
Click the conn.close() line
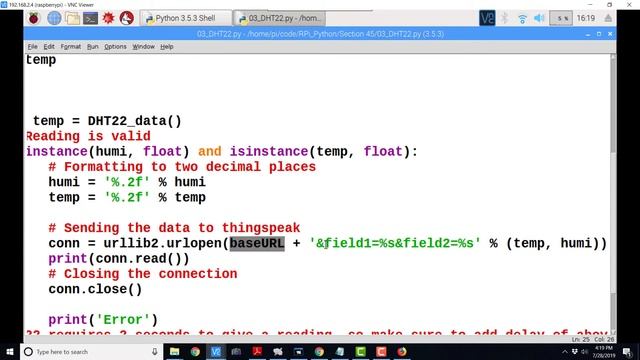[95, 289]
